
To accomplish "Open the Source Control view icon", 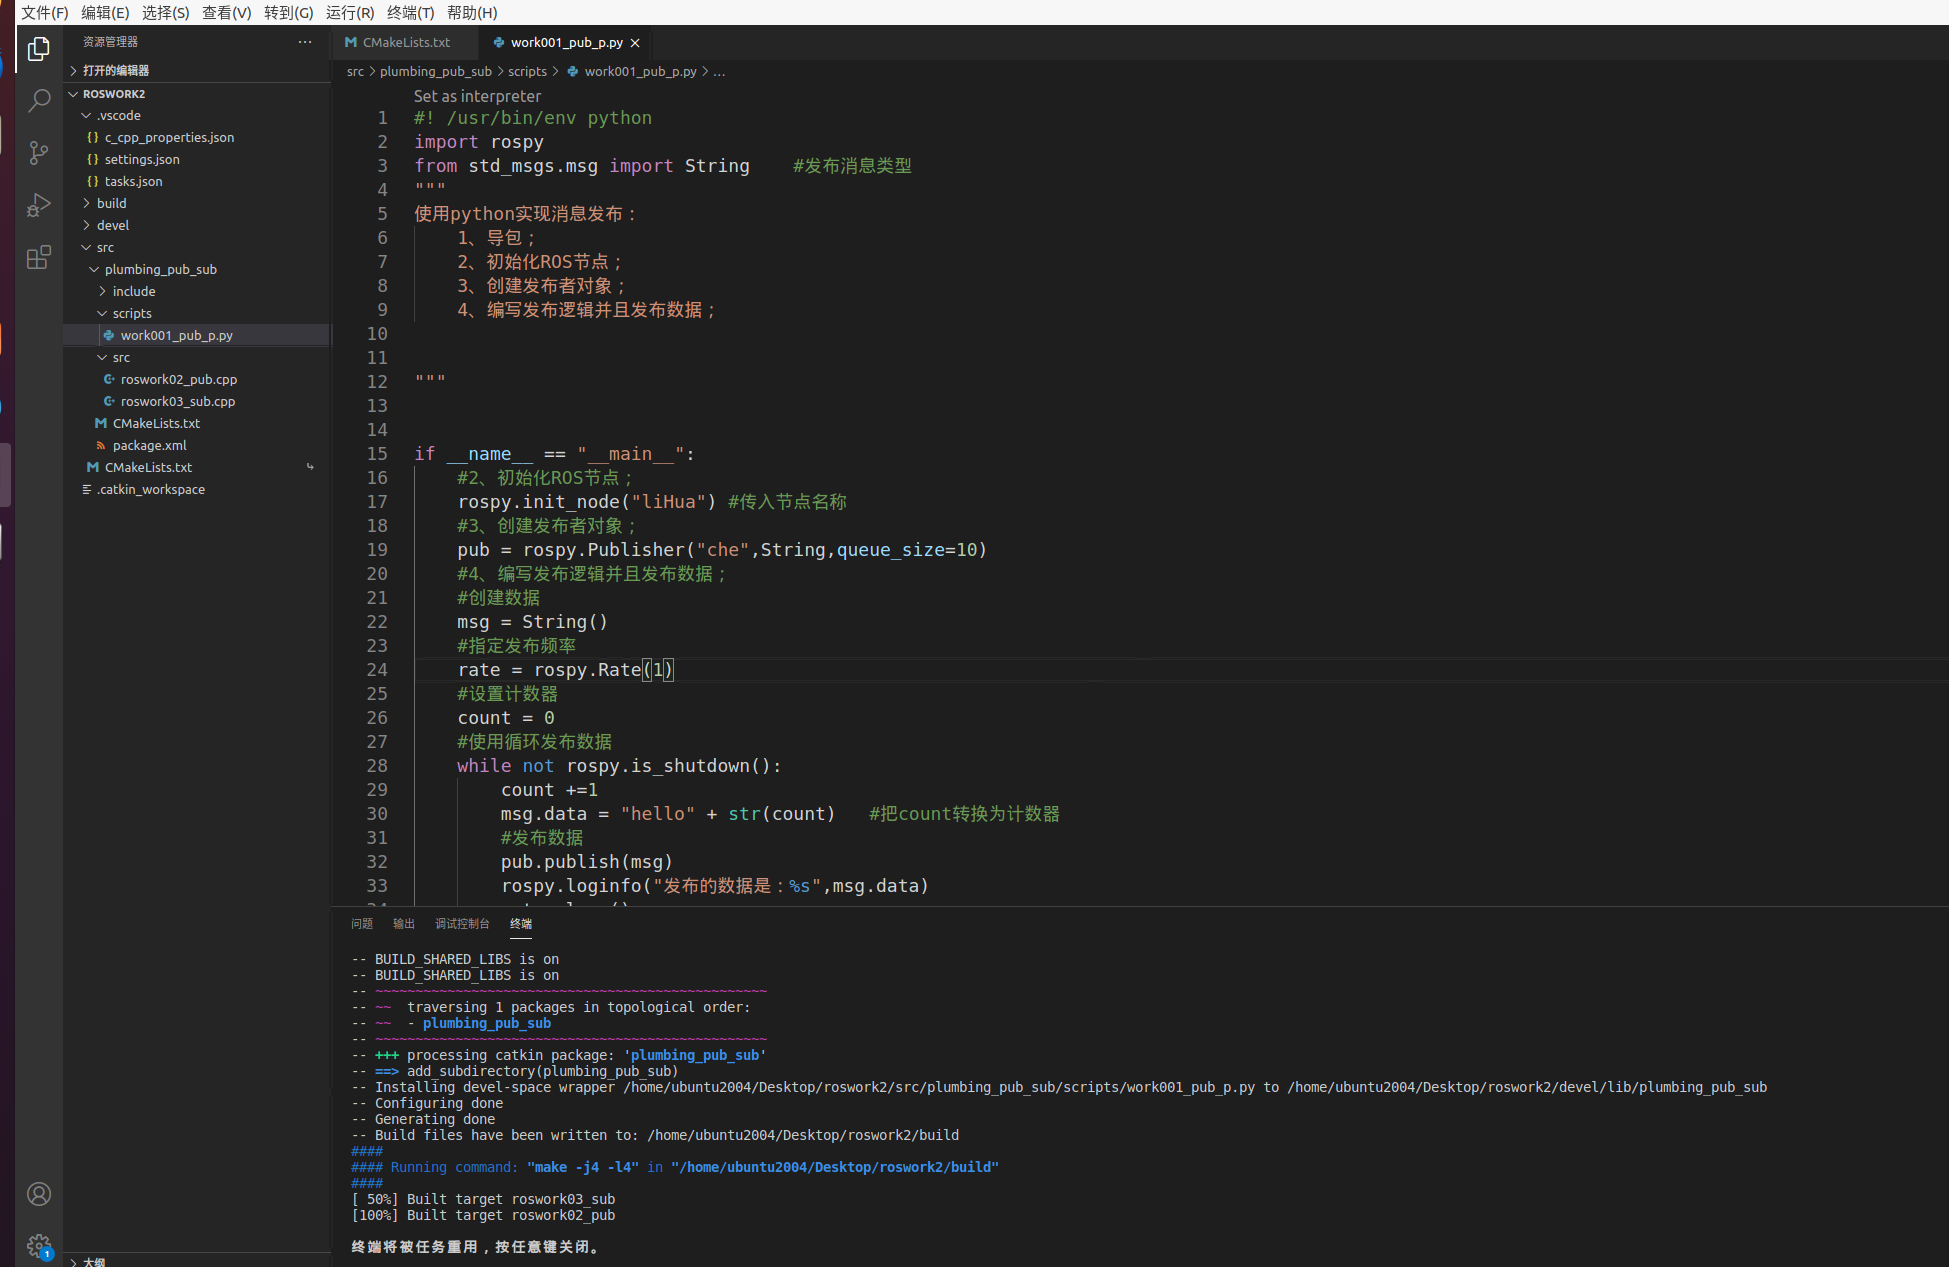I will pos(39,153).
